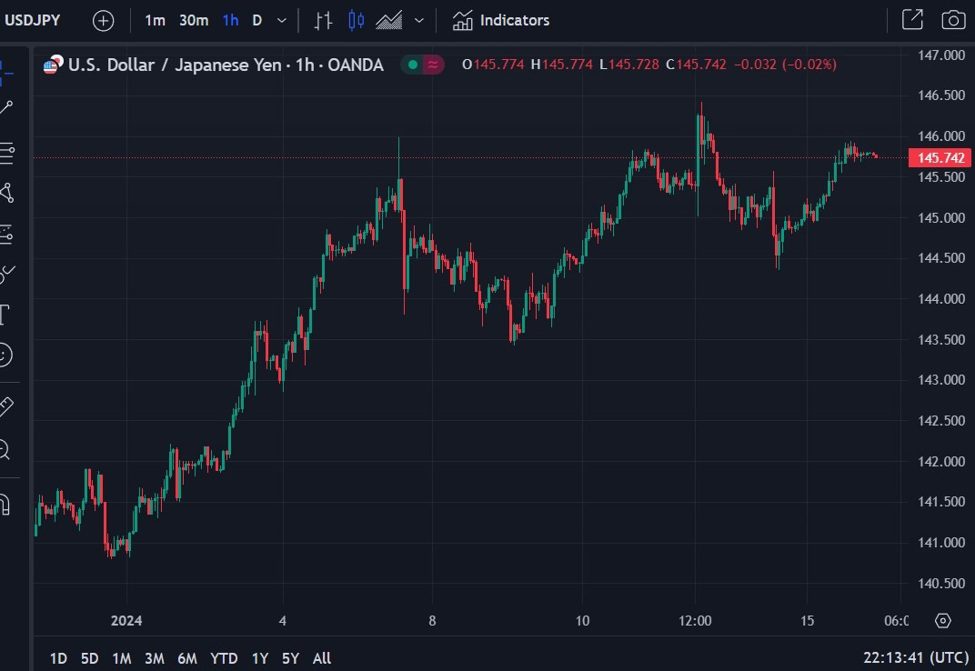This screenshot has width=975, height=671.
Task: Open the Fibonacci retracement tool
Action: [5, 153]
